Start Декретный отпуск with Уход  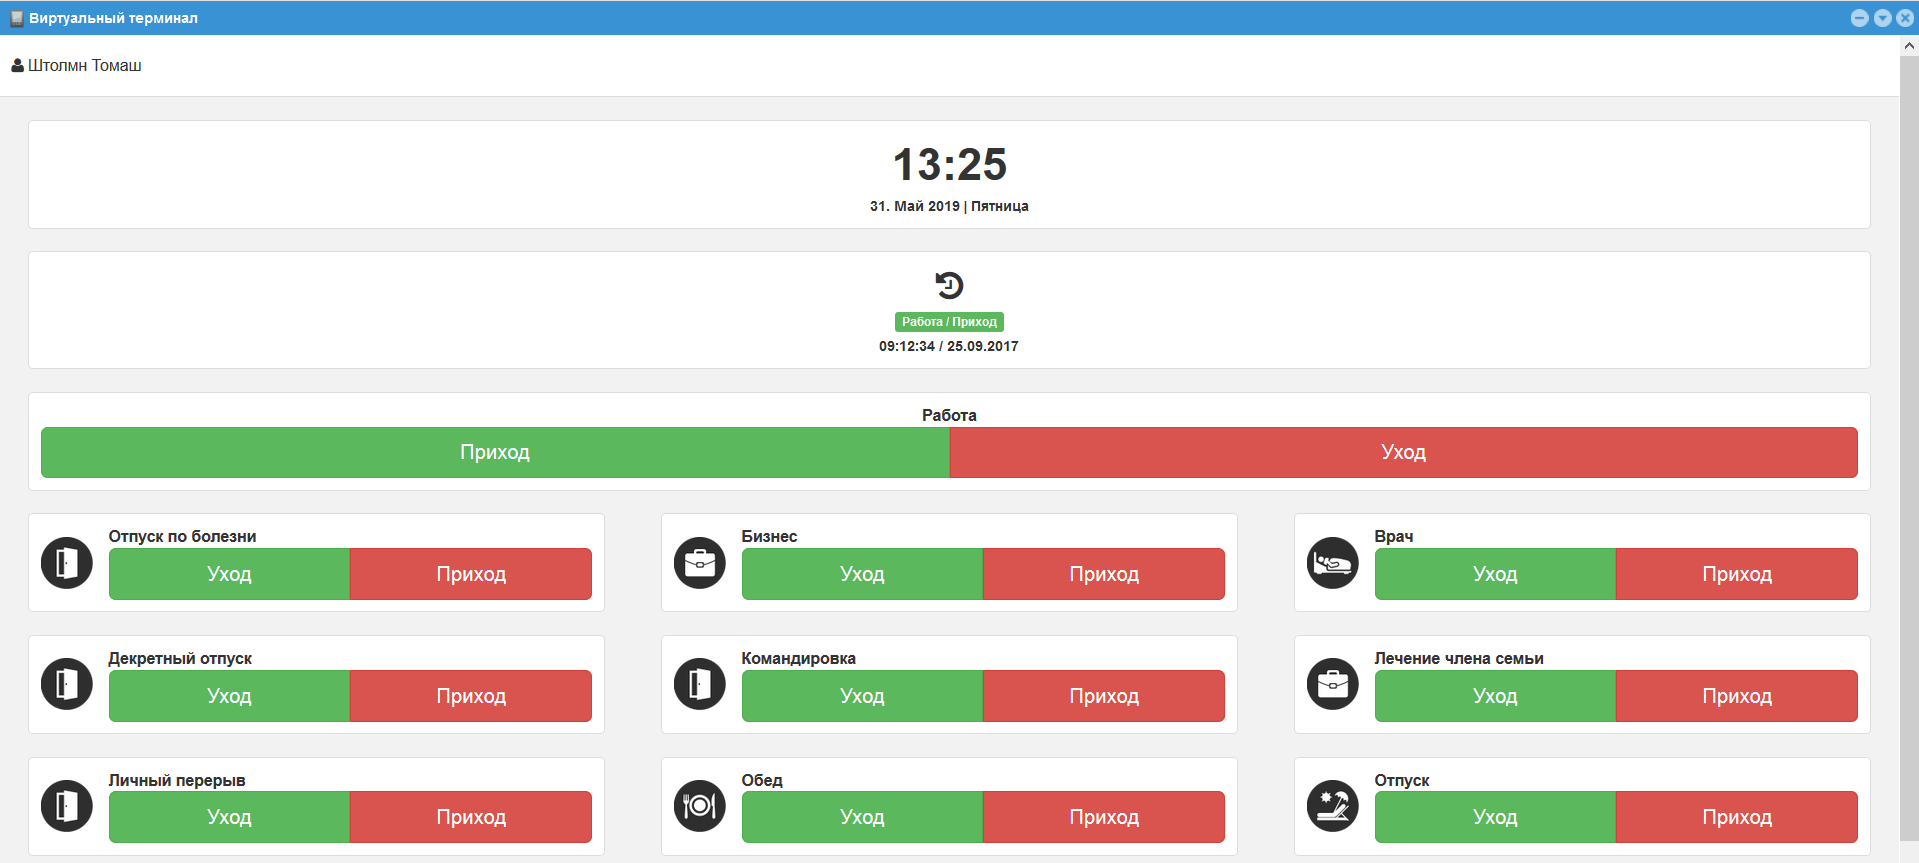coord(229,696)
